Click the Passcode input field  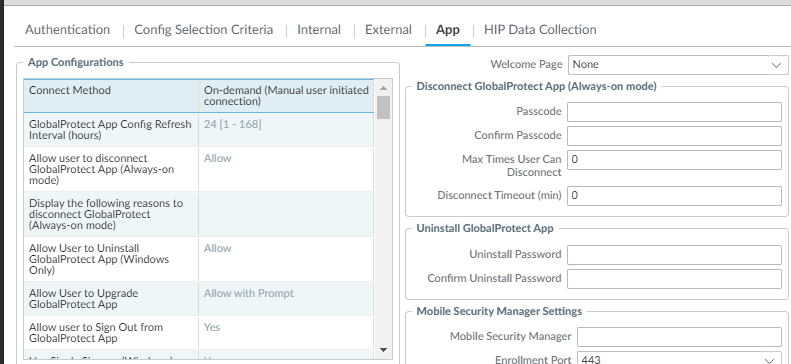pos(674,112)
